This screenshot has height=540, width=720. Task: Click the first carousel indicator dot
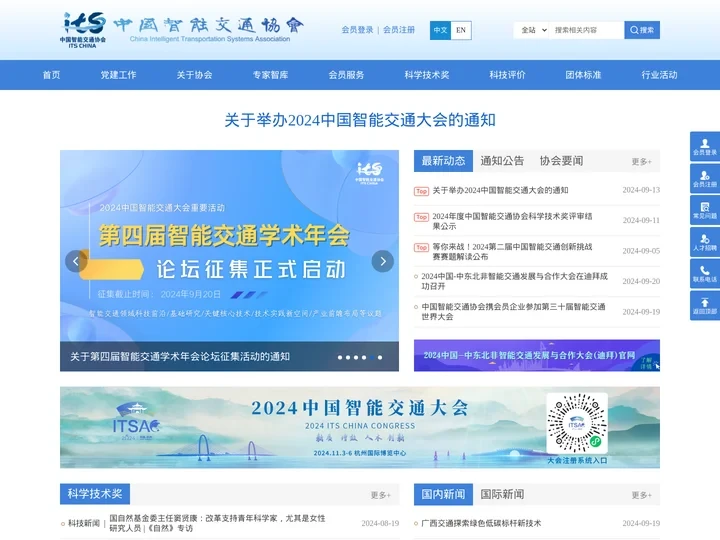click(340, 357)
